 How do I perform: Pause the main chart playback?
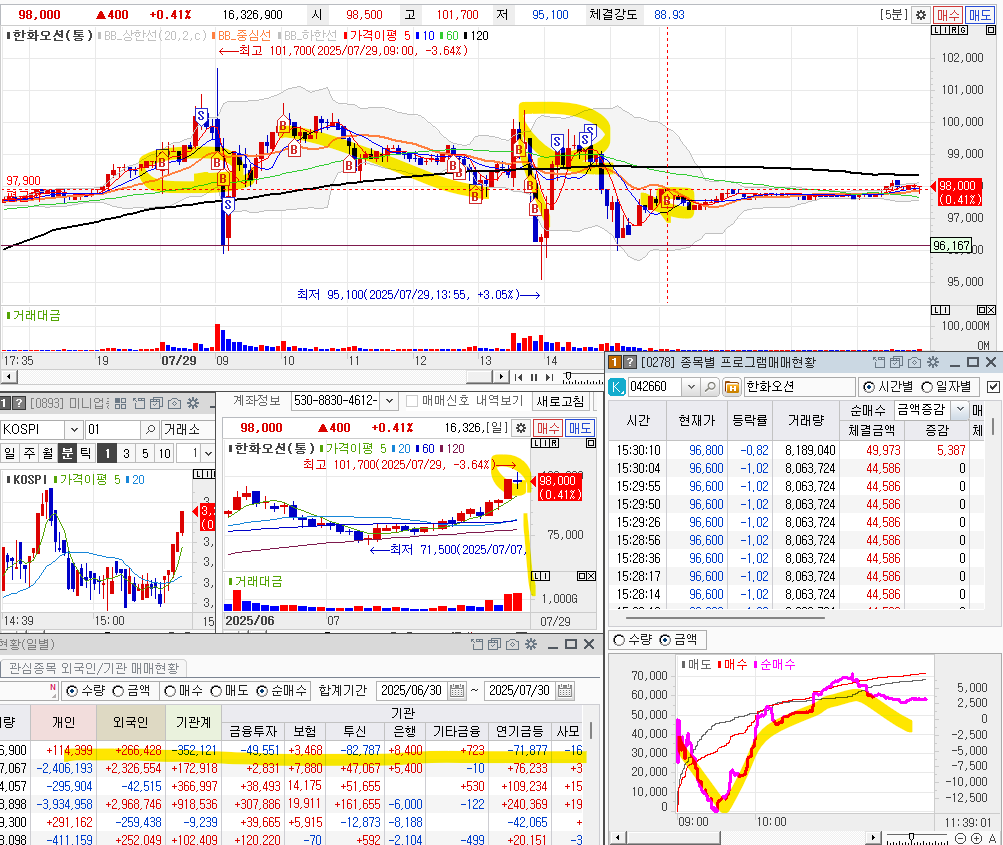point(533,377)
